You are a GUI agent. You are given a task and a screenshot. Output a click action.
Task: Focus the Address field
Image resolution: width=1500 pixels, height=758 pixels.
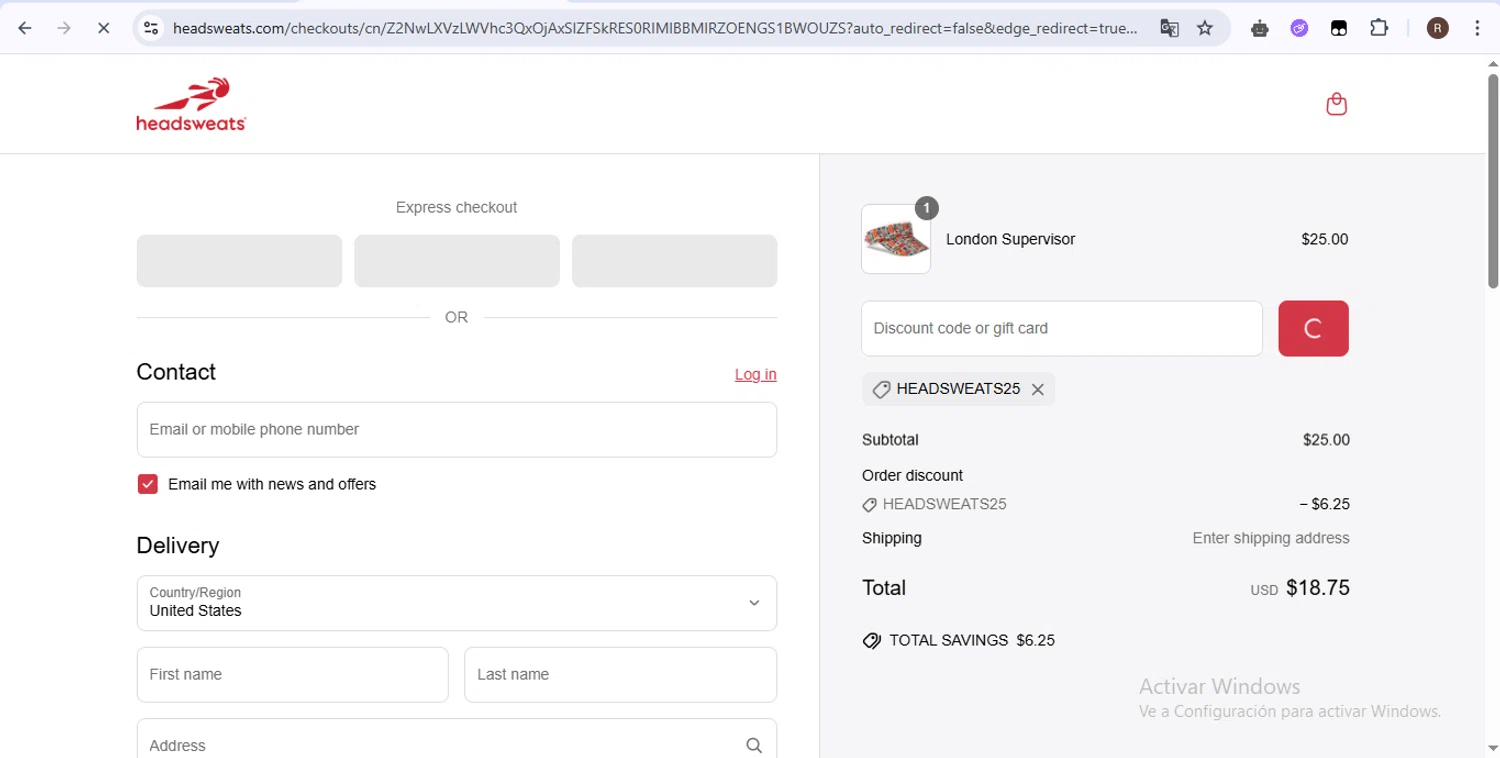click(457, 740)
